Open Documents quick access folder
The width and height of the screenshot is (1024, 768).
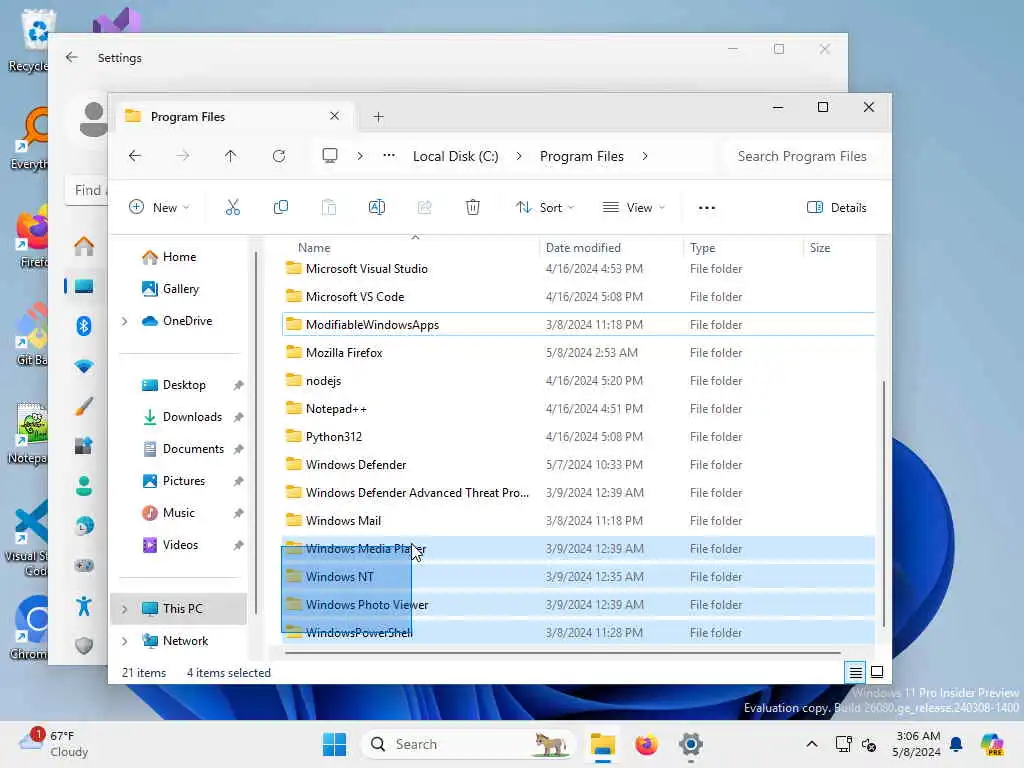coord(193,449)
